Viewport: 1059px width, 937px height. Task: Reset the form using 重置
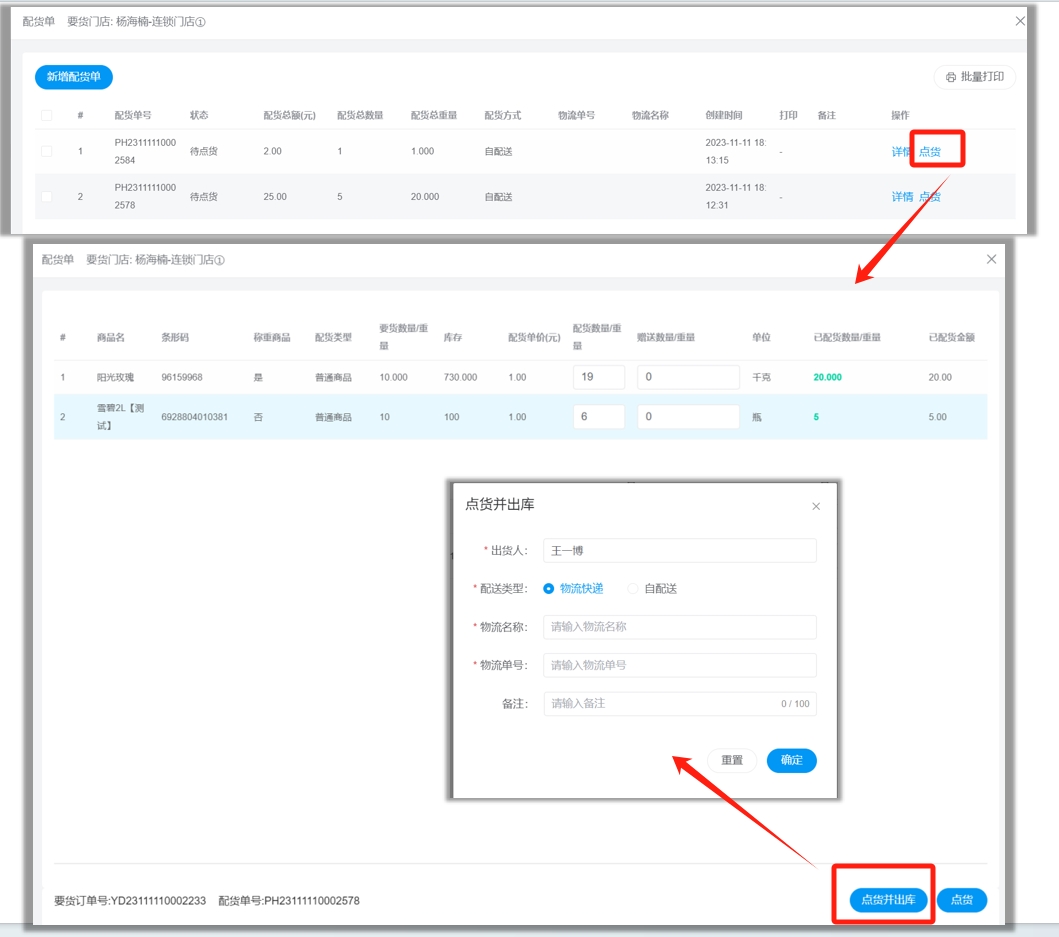coord(732,760)
